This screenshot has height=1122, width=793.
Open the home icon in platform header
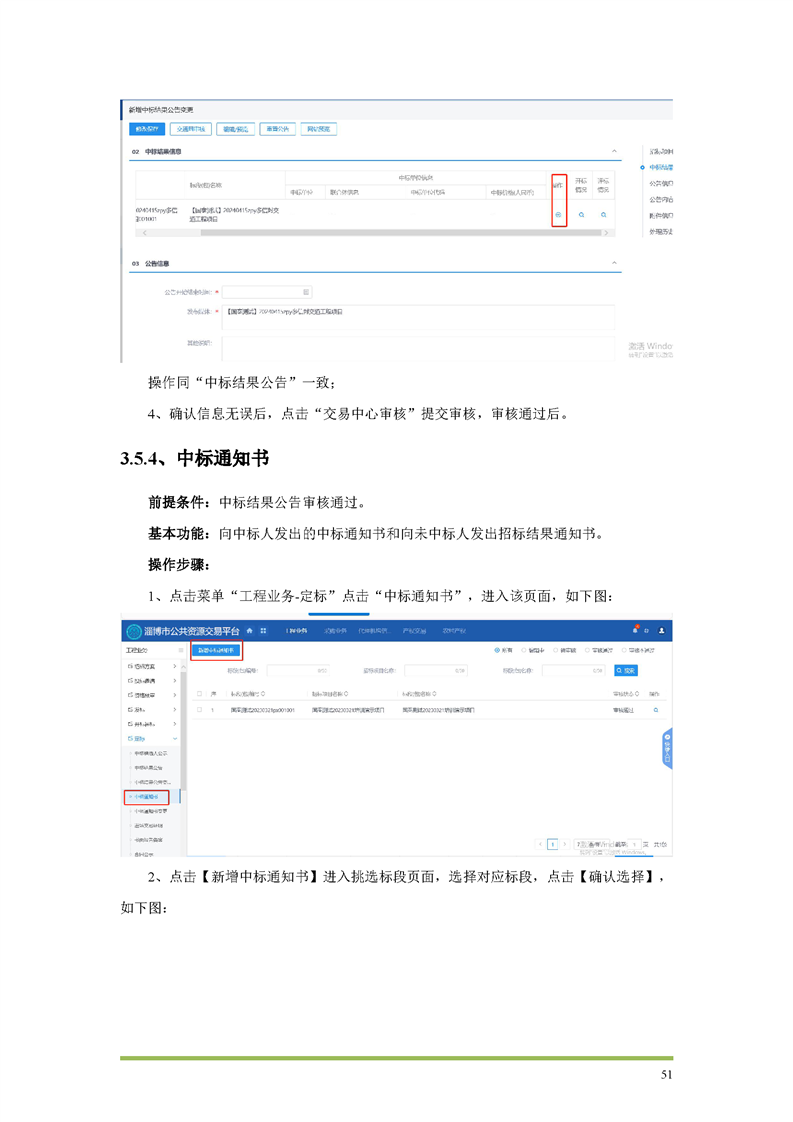pyautogui.click(x=250, y=631)
